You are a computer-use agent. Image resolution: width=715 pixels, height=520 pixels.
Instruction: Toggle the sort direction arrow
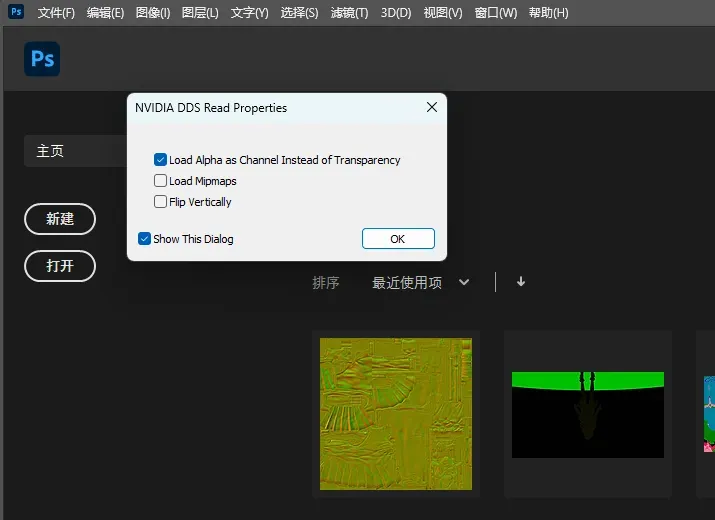(x=521, y=282)
